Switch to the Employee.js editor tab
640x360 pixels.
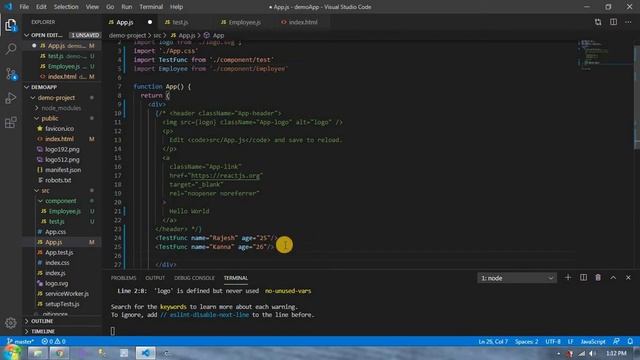(x=244, y=22)
